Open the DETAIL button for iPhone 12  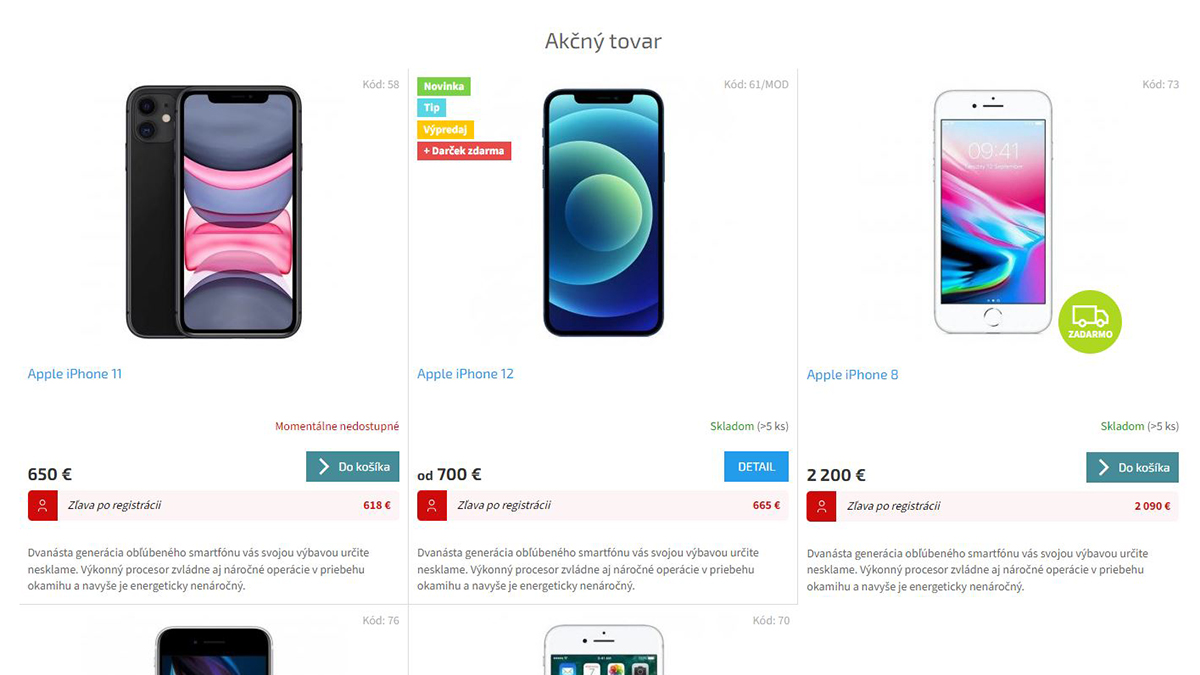click(756, 467)
